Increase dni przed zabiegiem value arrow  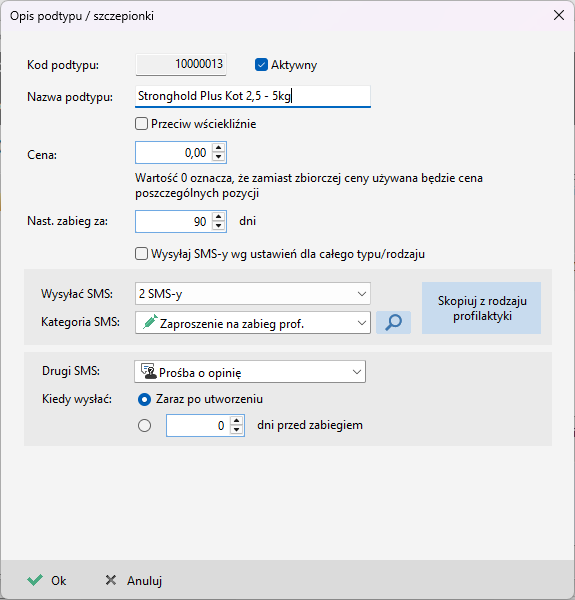236,421
